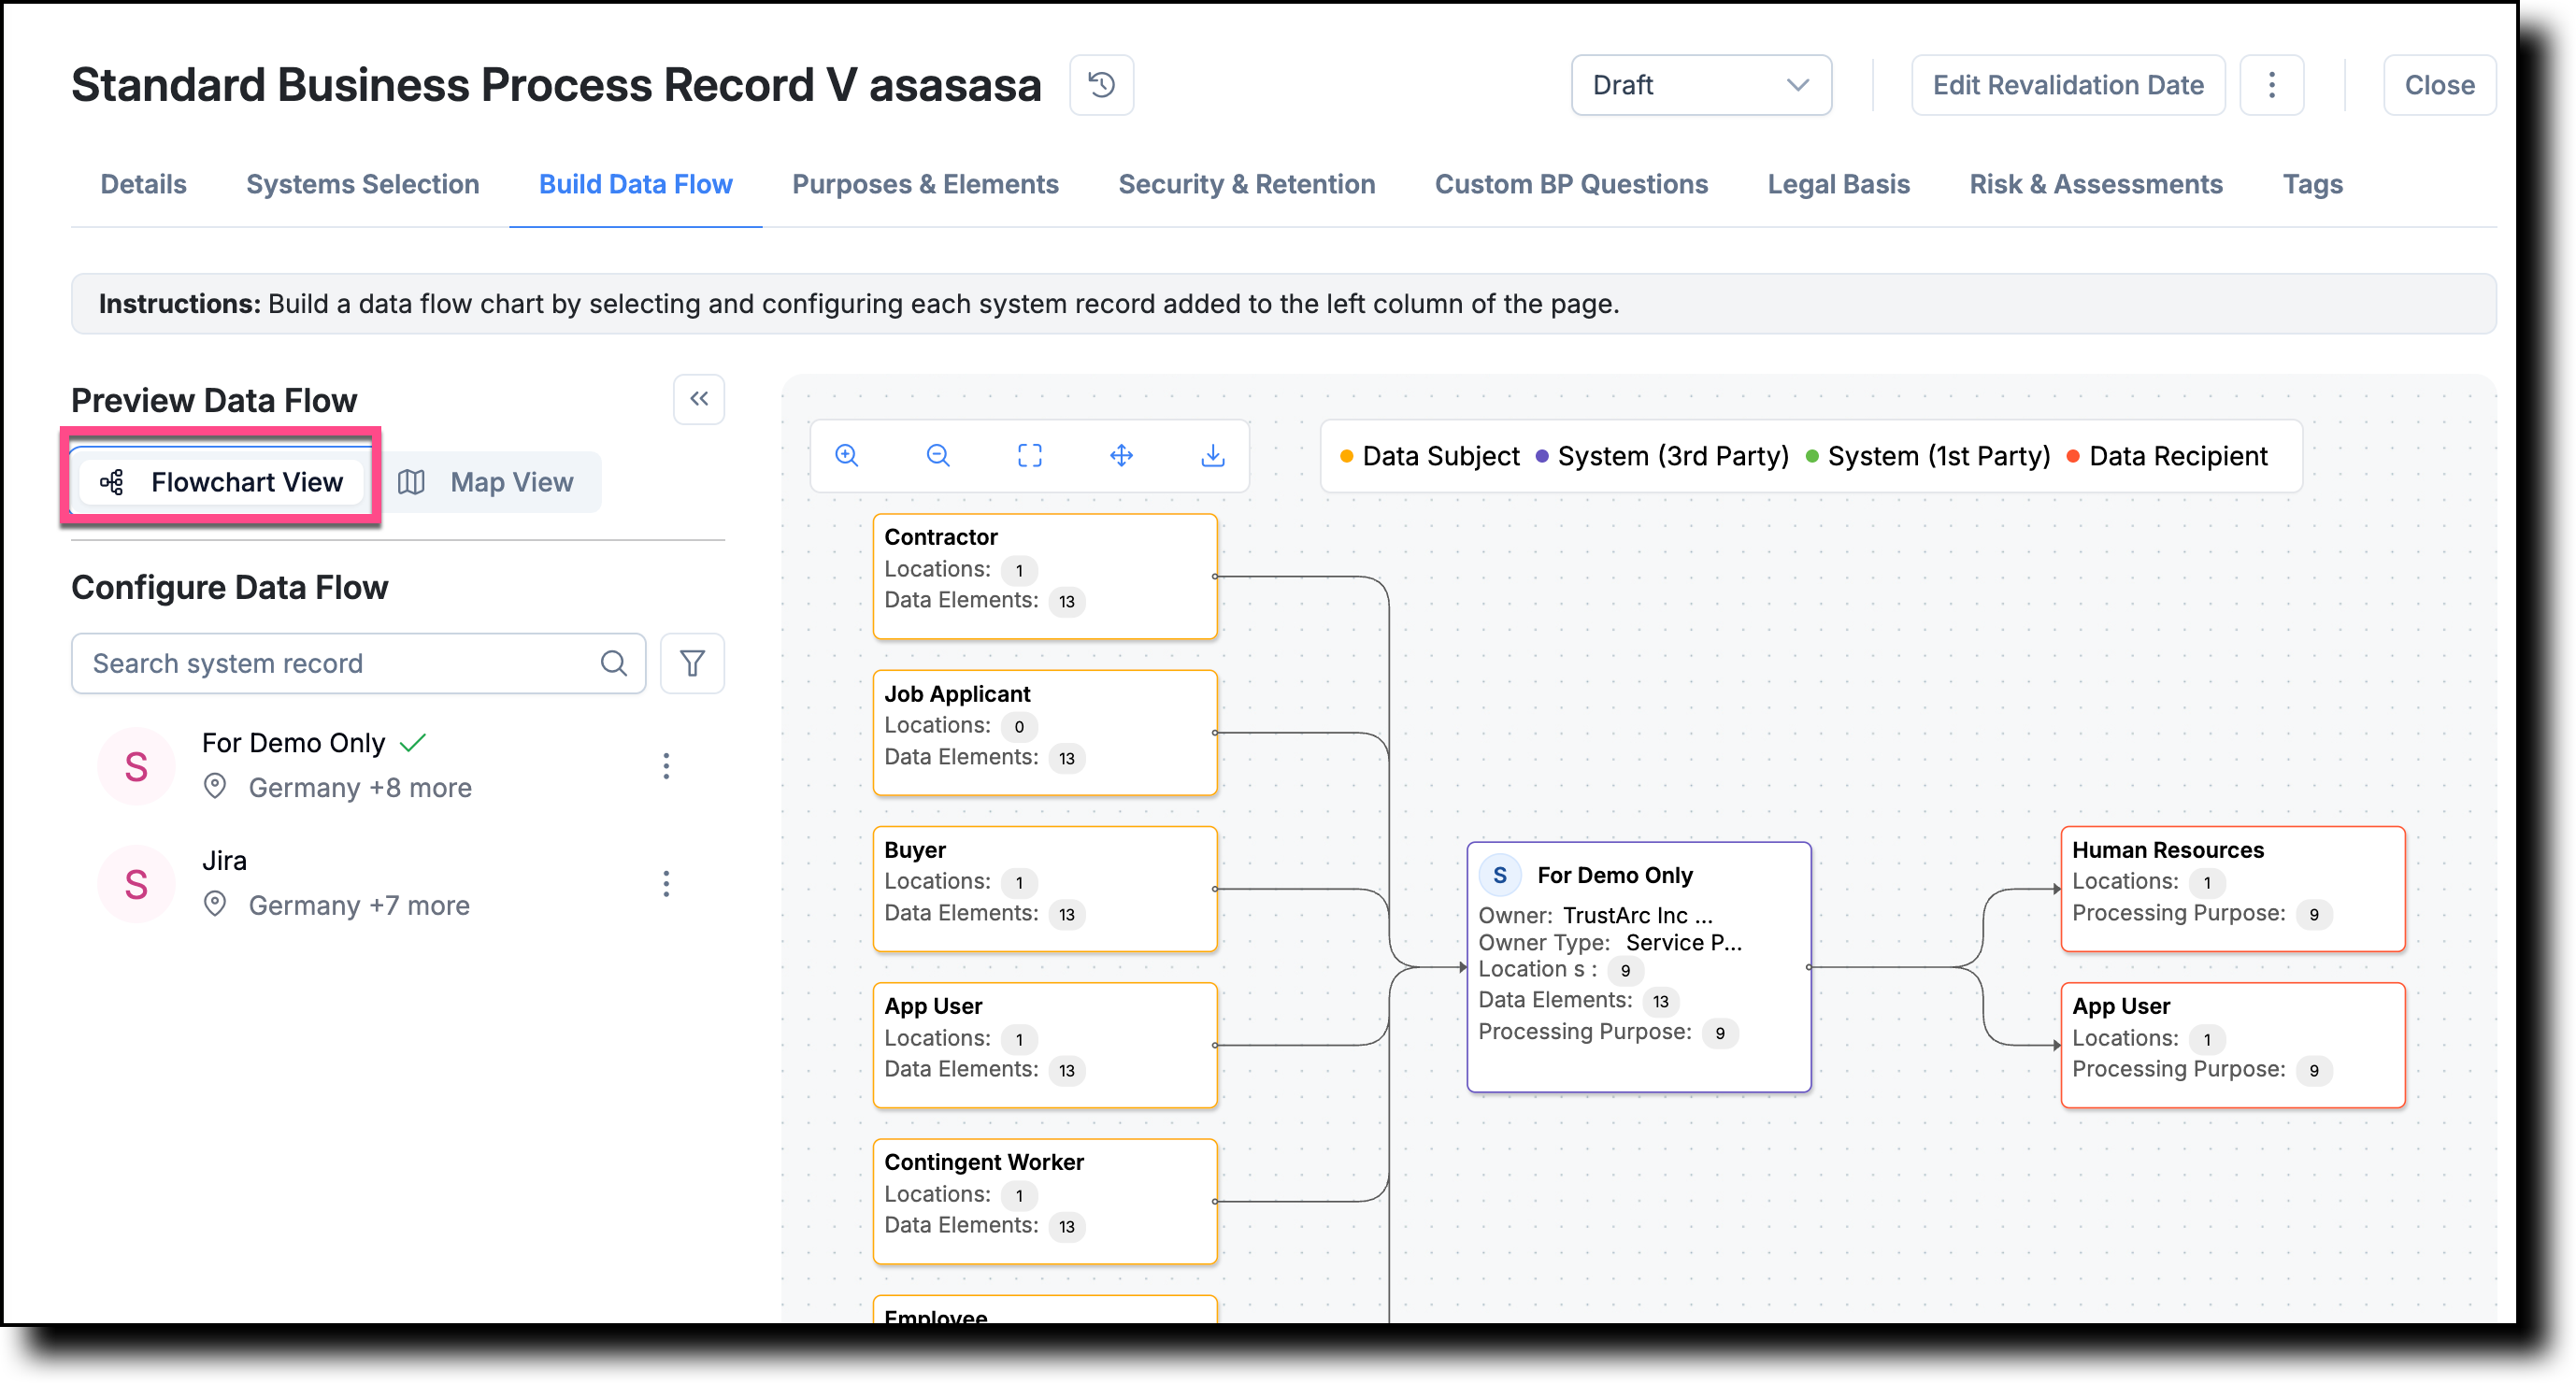Collapse the left panel with double chevron
Screen dimensions: 2576x1383
pos(698,399)
